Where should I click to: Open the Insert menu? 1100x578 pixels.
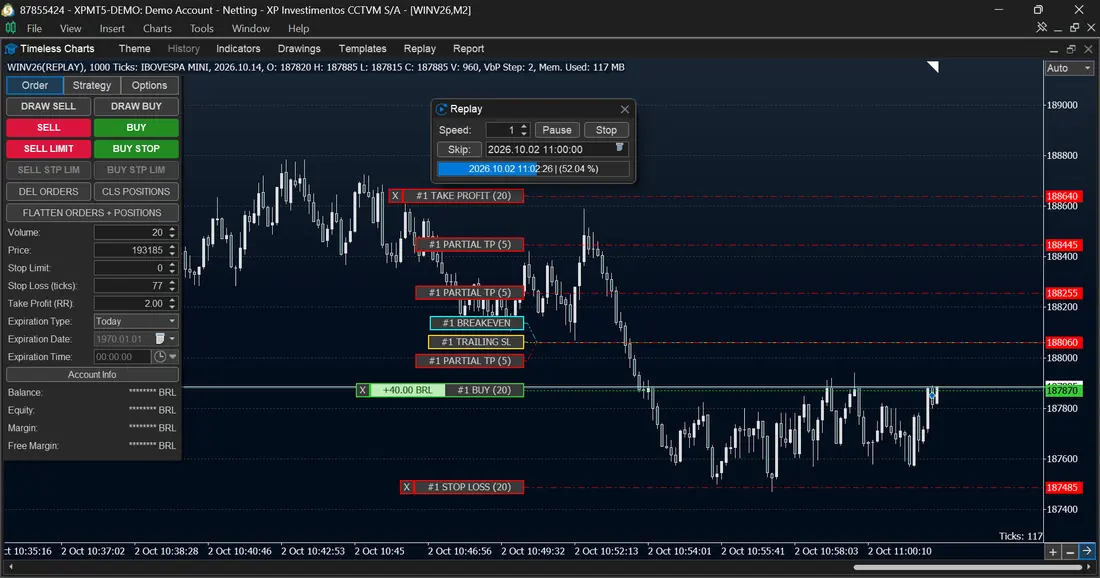click(112, 29)
